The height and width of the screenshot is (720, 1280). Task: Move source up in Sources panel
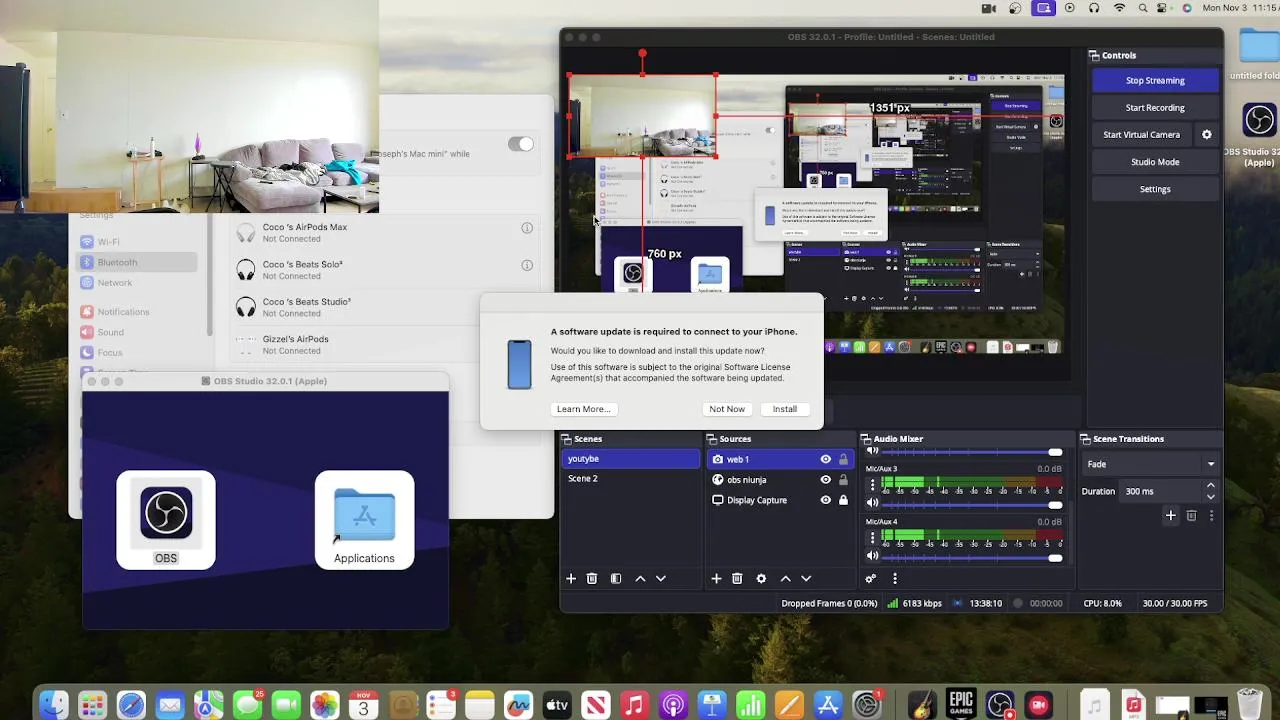pos(785,578)
